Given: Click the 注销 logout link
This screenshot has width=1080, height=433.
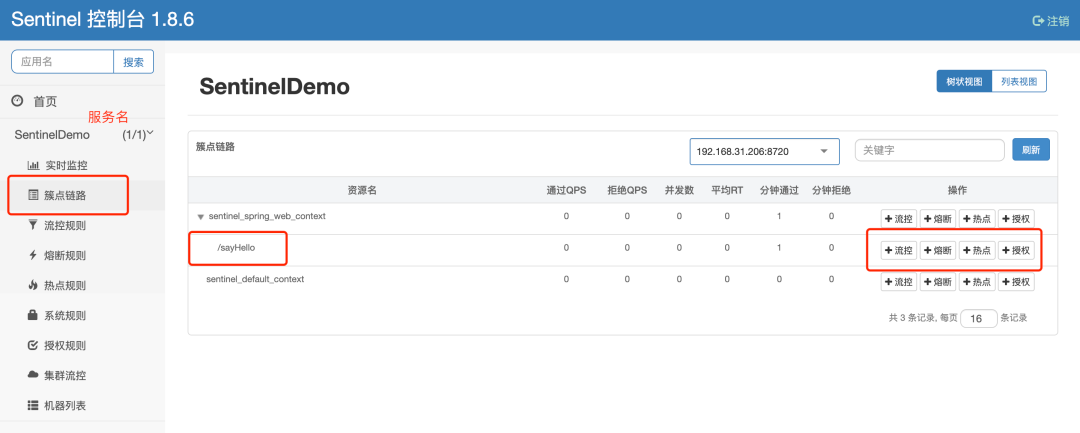Looking at the screenshot, I should [1050, 21].
